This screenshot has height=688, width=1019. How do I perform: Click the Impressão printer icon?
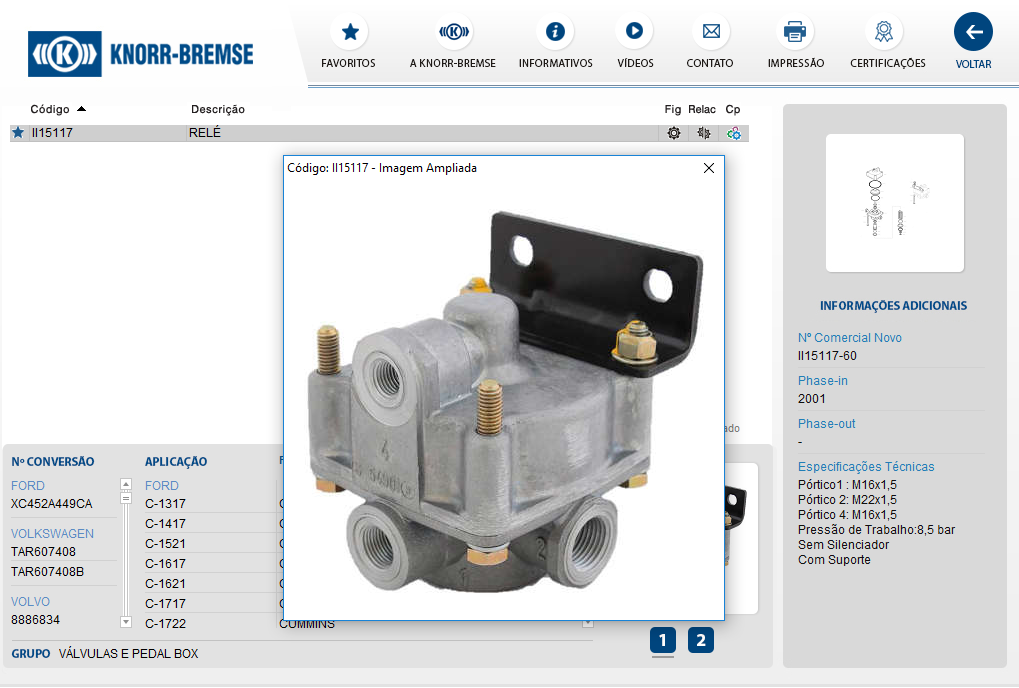[x=795, y=32]
